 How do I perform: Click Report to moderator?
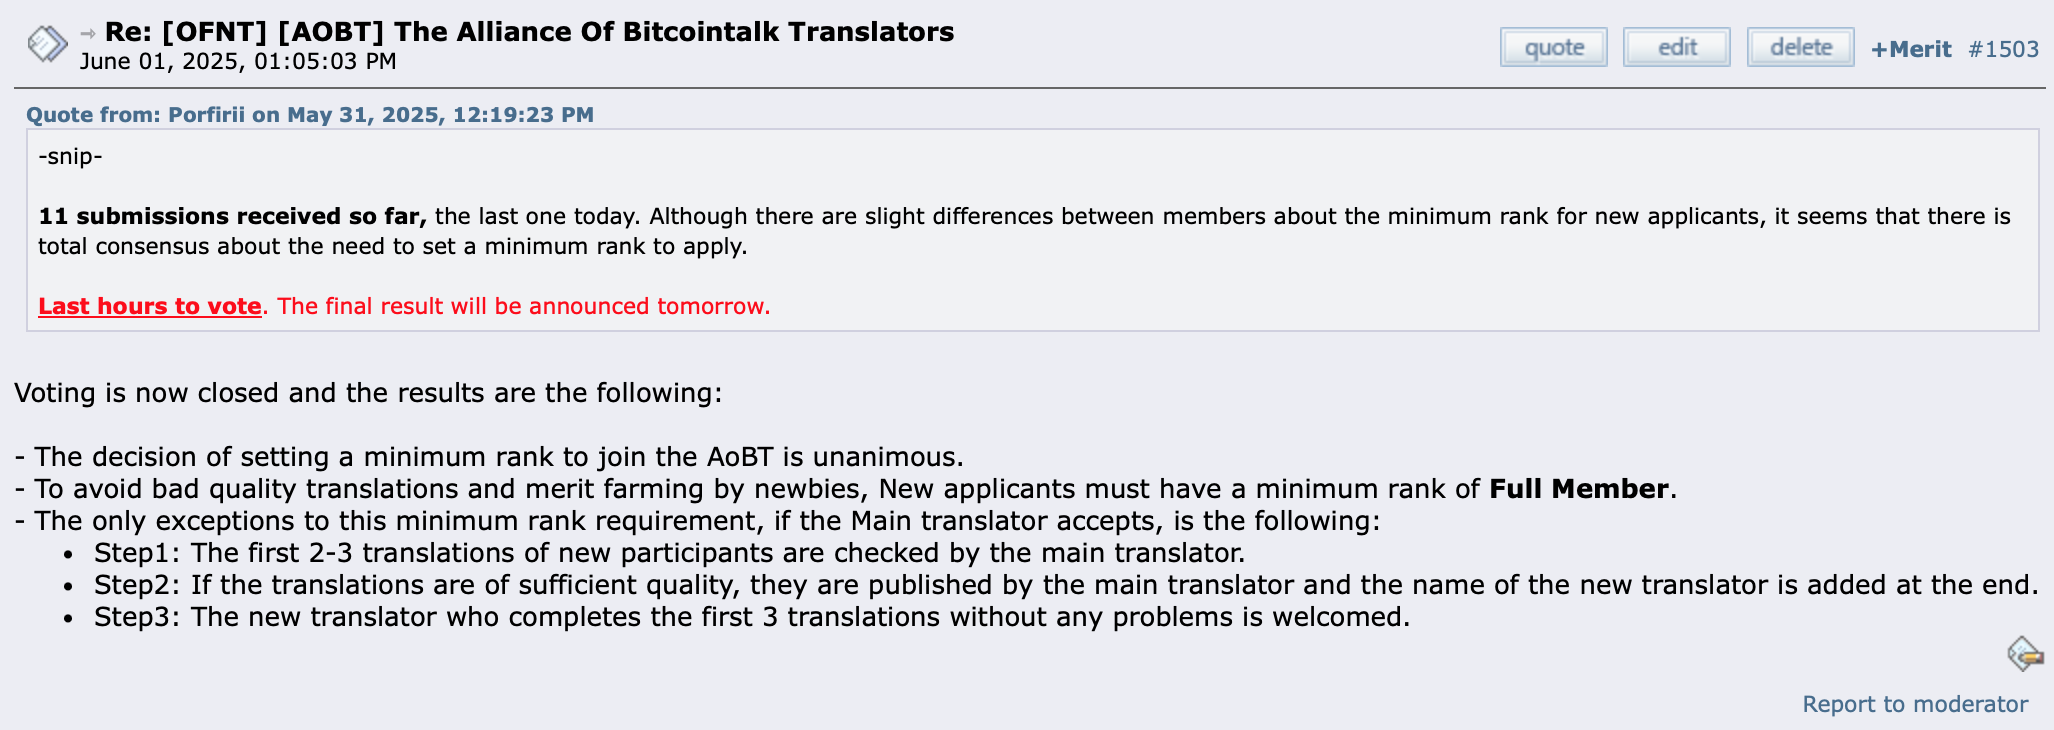pos(1915,704)
